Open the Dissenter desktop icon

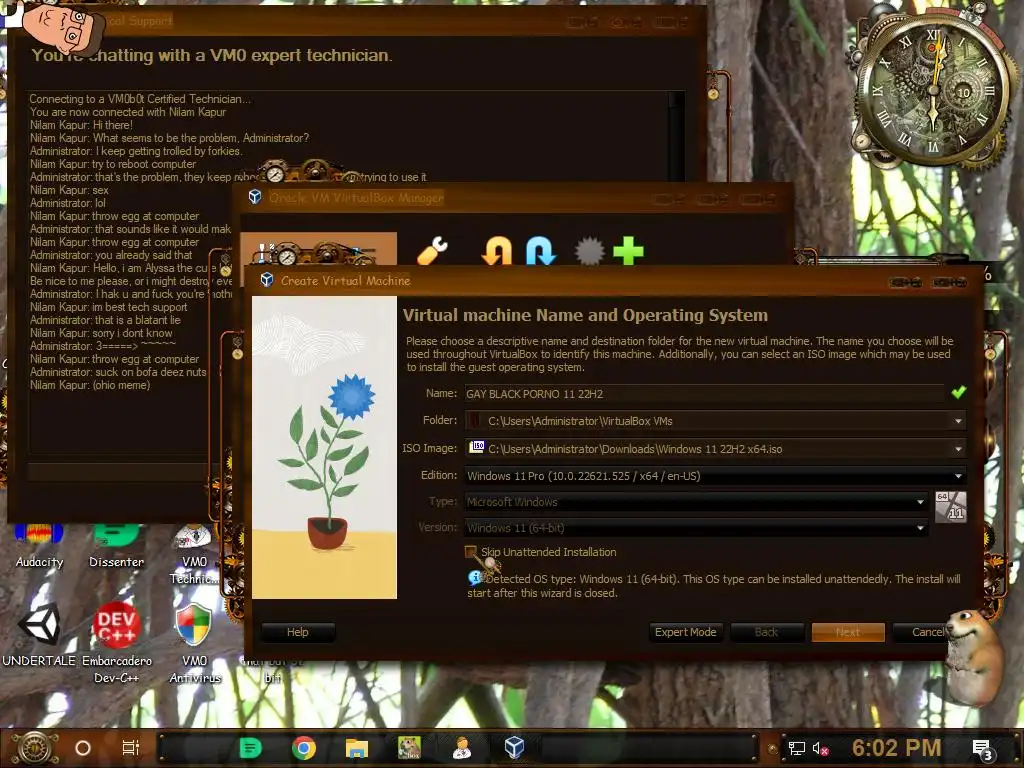pyautogui.click(x=116, y=546)
